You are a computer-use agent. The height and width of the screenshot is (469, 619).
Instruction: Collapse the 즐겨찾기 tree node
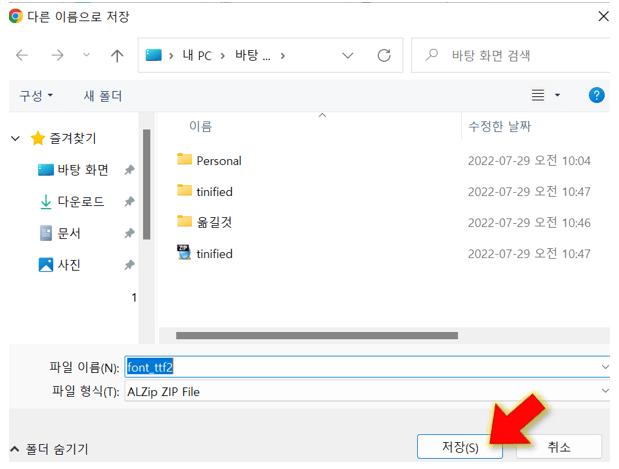[x=15, y=138]
